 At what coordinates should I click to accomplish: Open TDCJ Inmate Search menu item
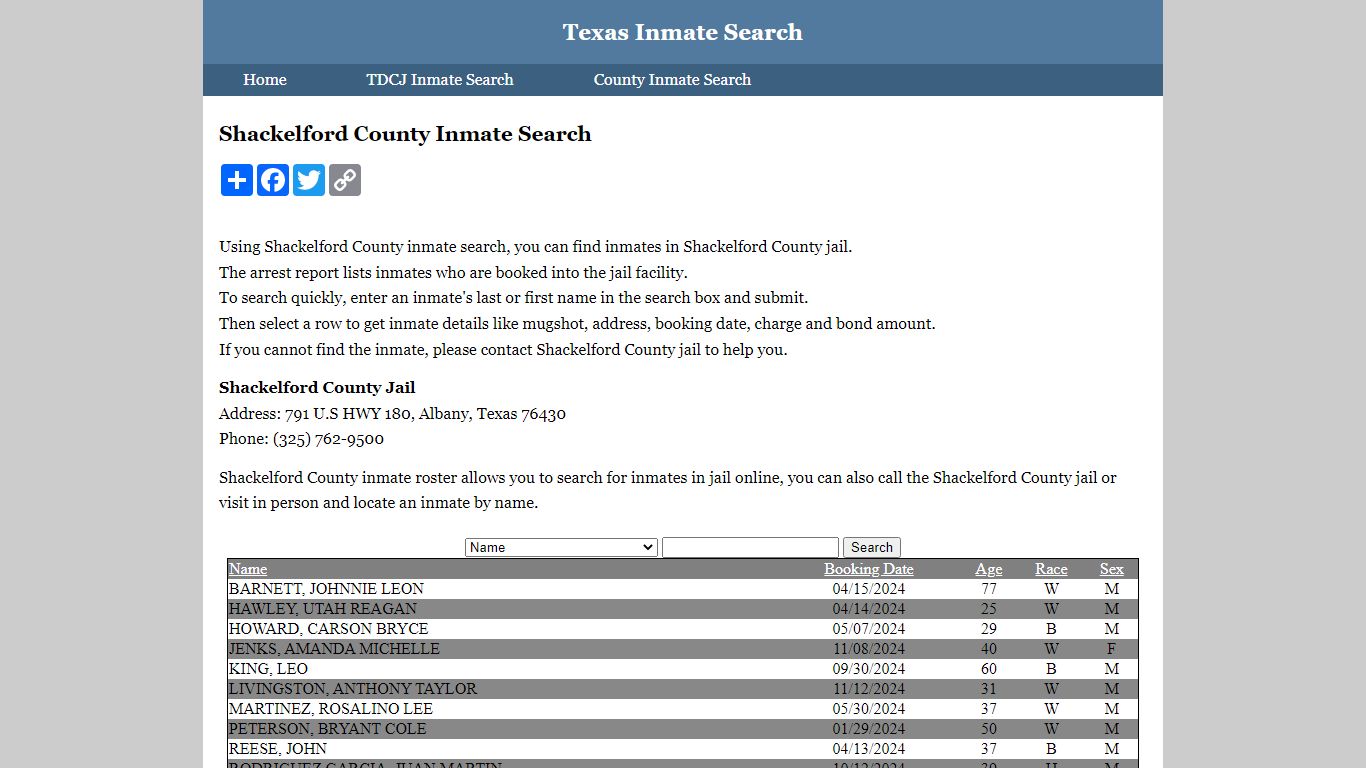click(x=440, y=80)
